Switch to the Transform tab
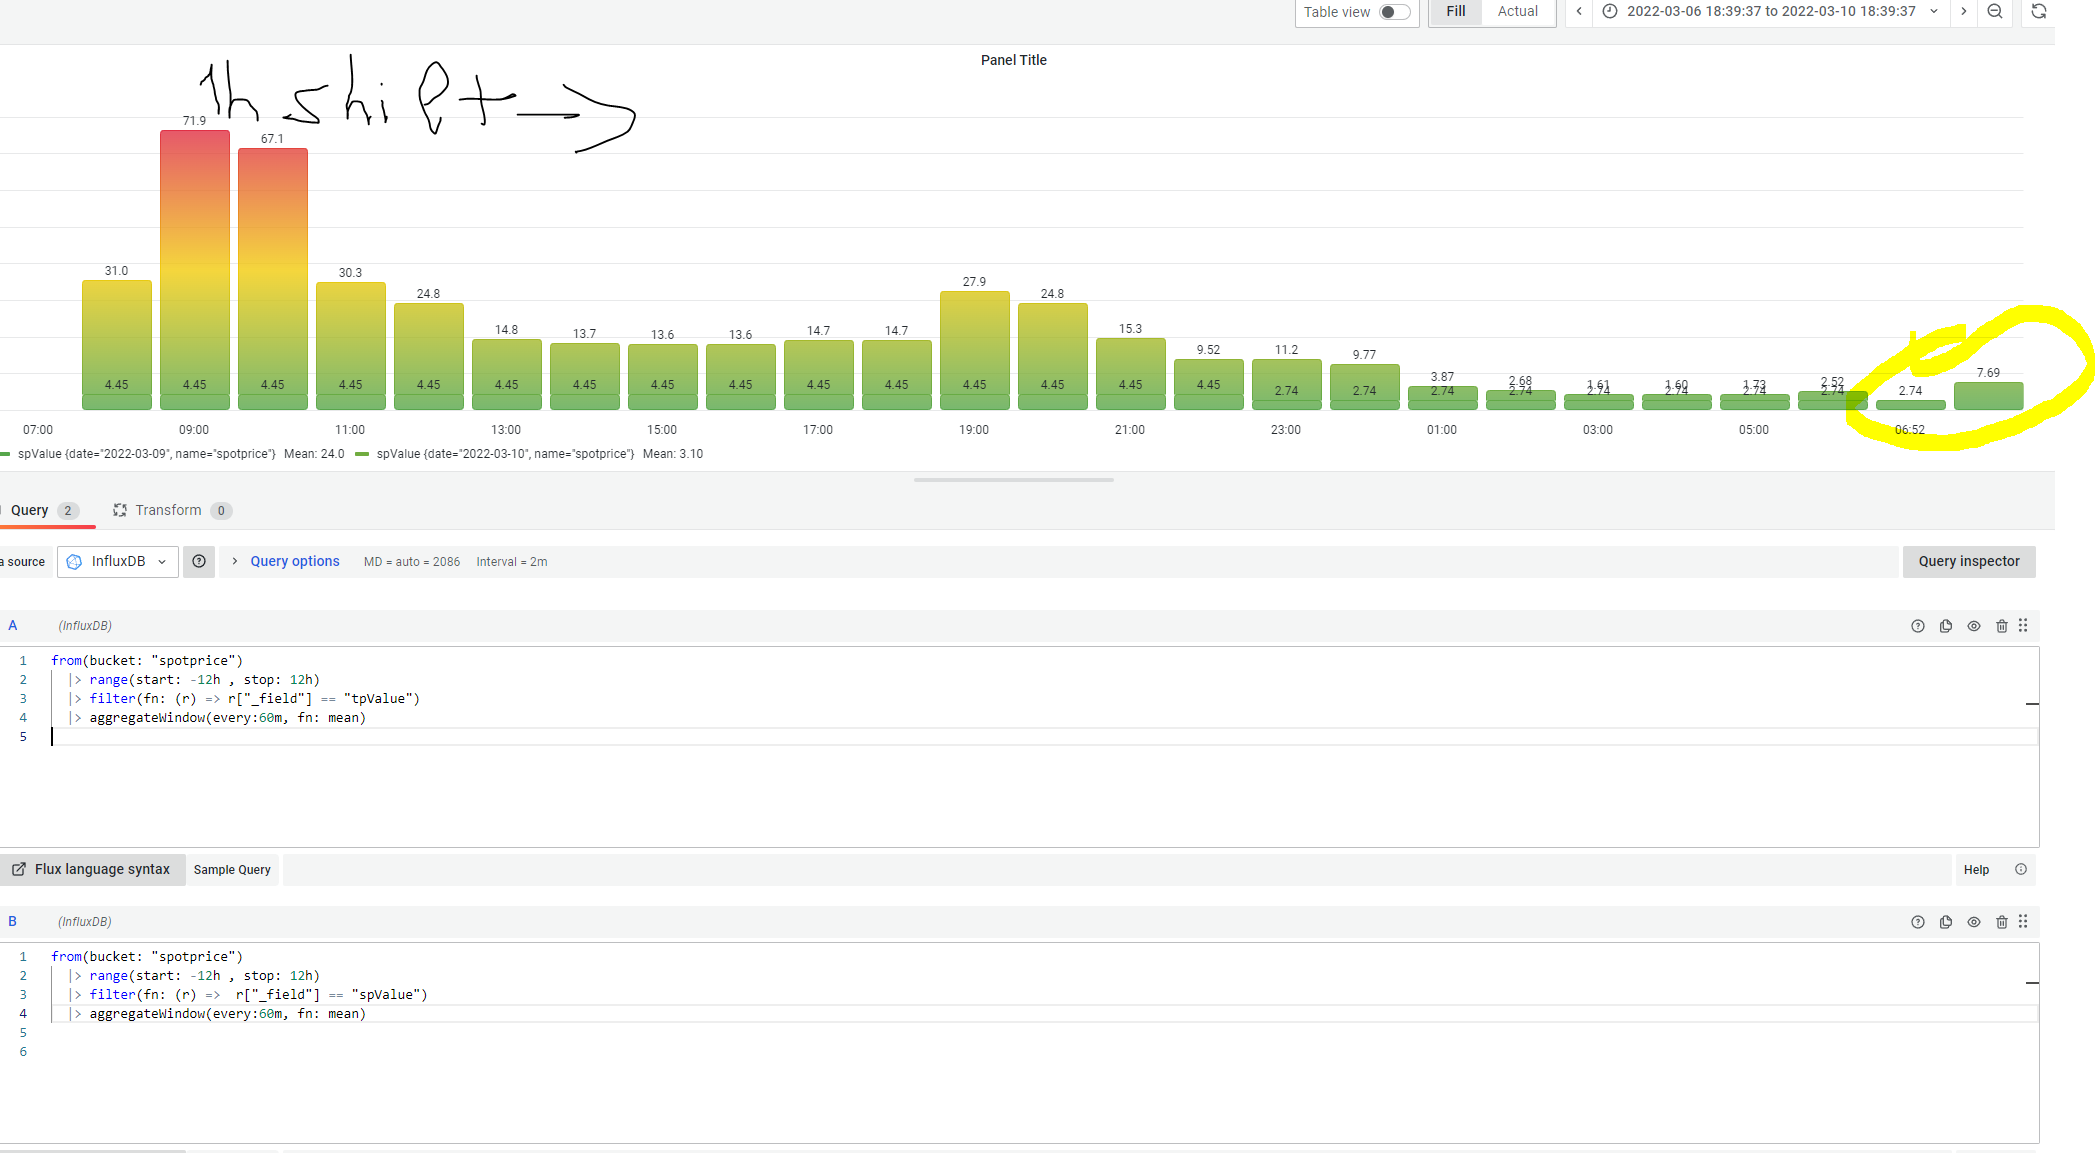This screenshot has height=1153, width=2095. (170, 510)
